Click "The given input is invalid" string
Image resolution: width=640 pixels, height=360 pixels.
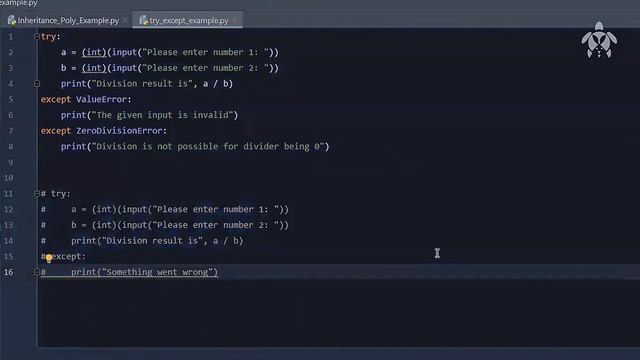coord(162,115)
